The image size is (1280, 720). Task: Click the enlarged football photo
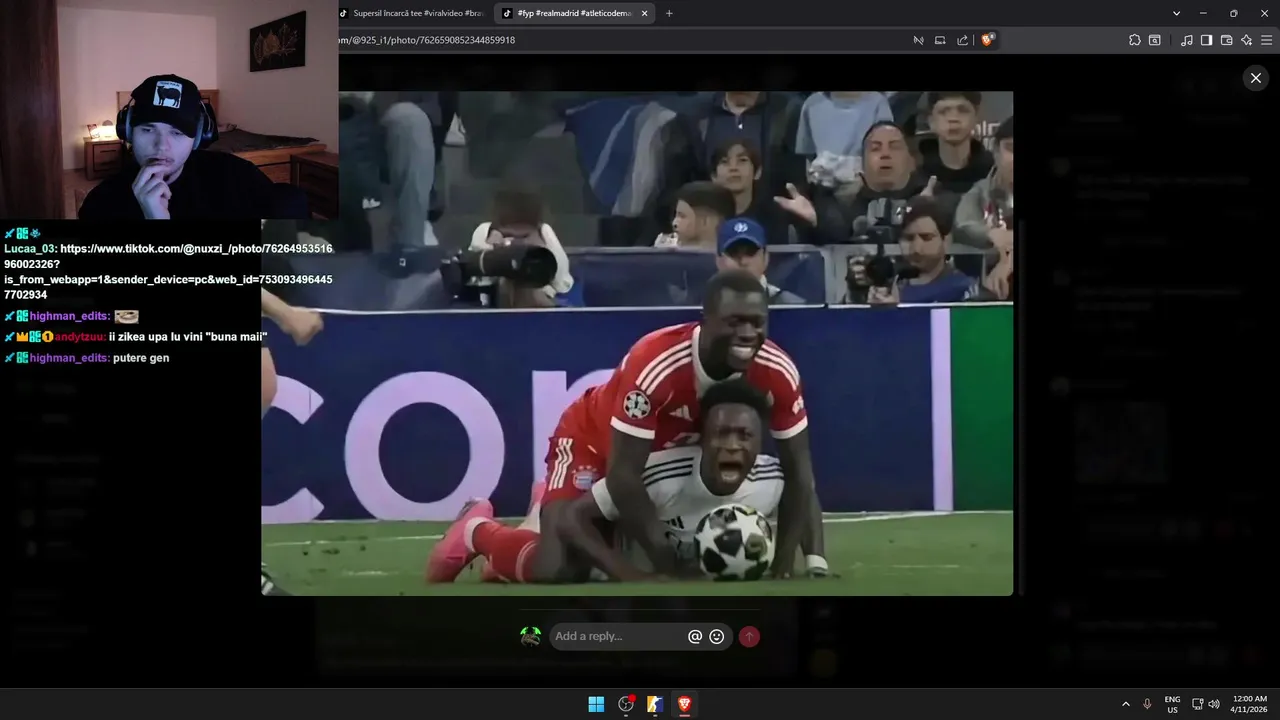pyautogui.click(x=637, y=343)
